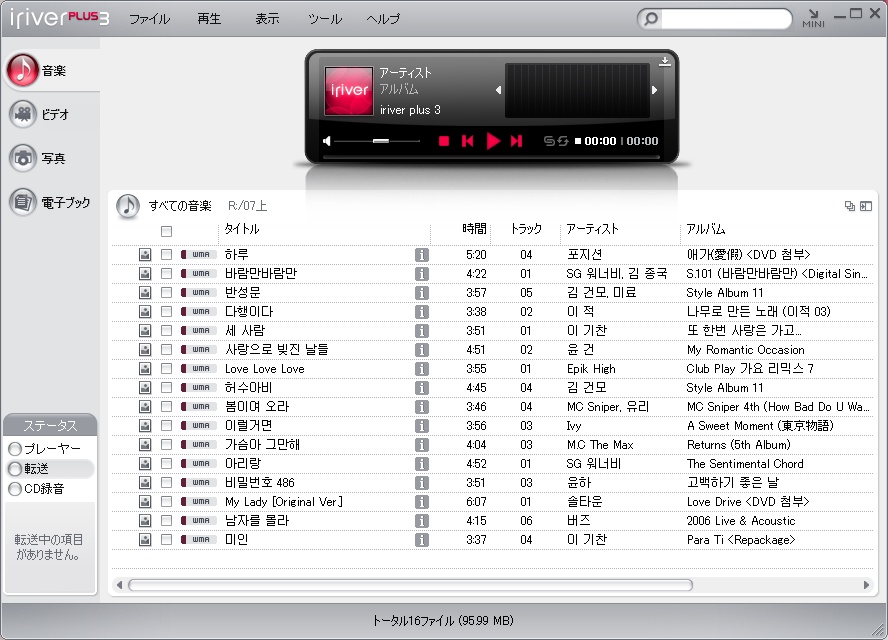
Task: Check the box for Love Love Love
Action: [166, 369]
